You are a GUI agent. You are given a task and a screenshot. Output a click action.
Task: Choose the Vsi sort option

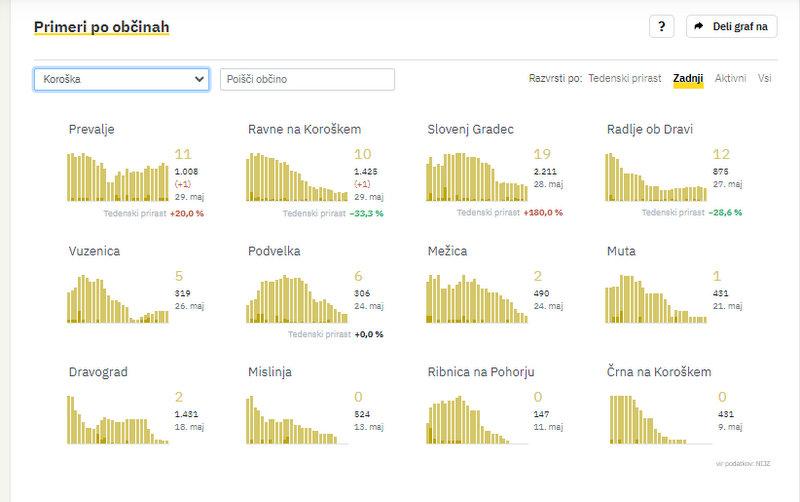click(764, 78)
